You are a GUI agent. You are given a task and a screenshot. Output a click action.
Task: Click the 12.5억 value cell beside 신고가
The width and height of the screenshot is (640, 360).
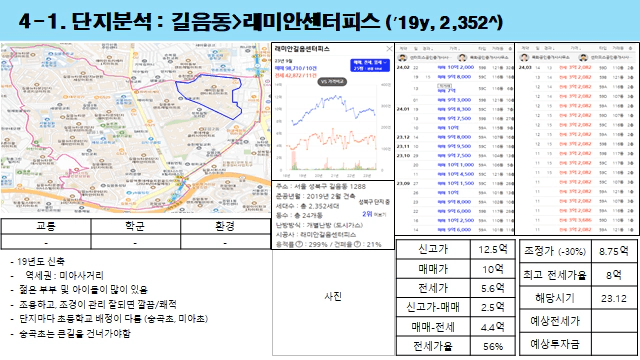coord(493,249)
